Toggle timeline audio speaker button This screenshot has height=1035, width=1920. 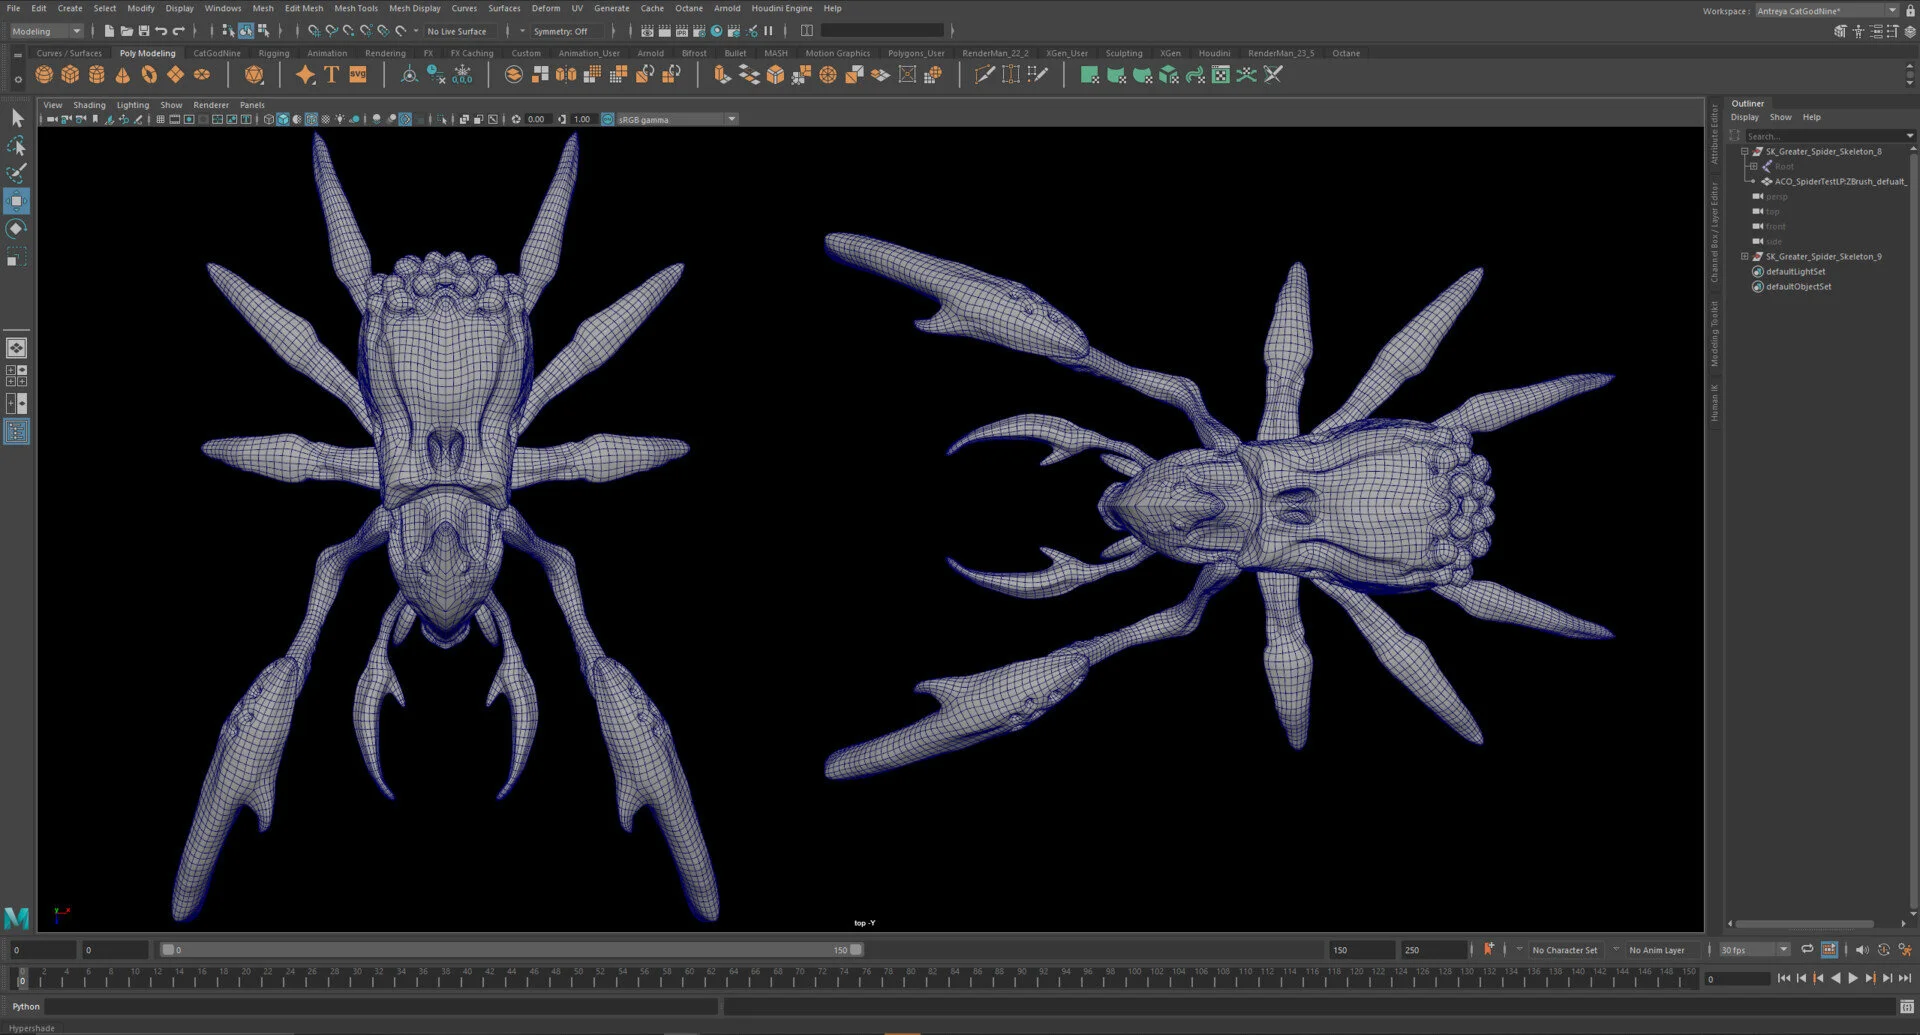coord(1861,950)
